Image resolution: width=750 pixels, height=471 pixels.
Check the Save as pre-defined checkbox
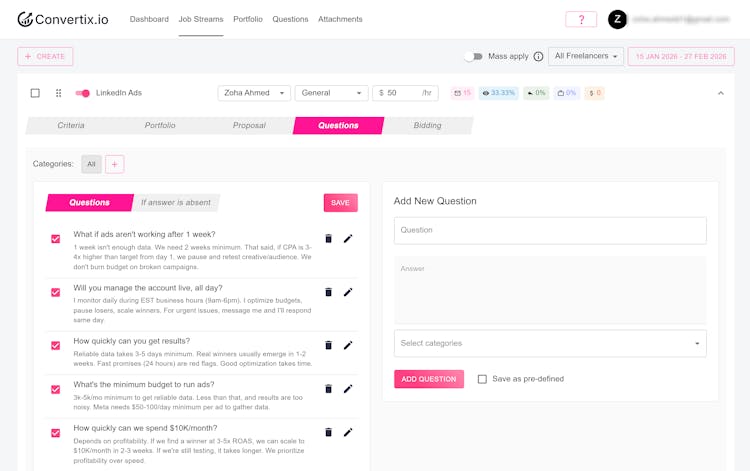(x=482, y=379)
